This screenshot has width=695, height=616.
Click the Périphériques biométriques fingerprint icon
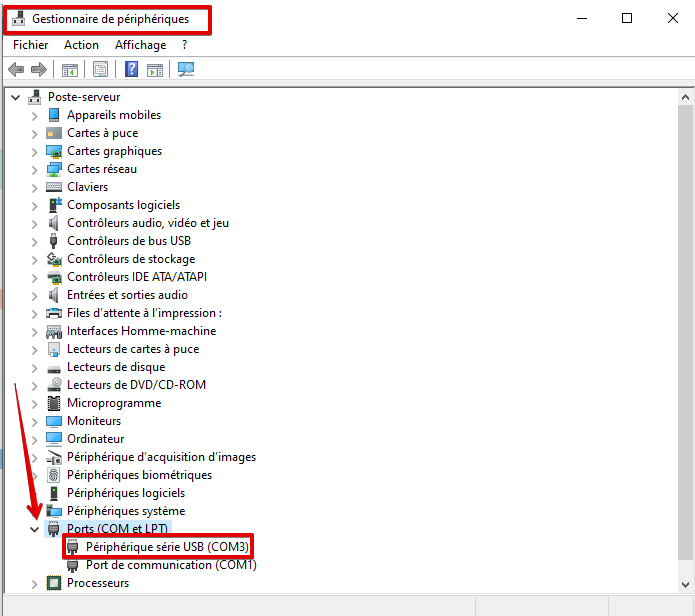click(x=54, y=475)
